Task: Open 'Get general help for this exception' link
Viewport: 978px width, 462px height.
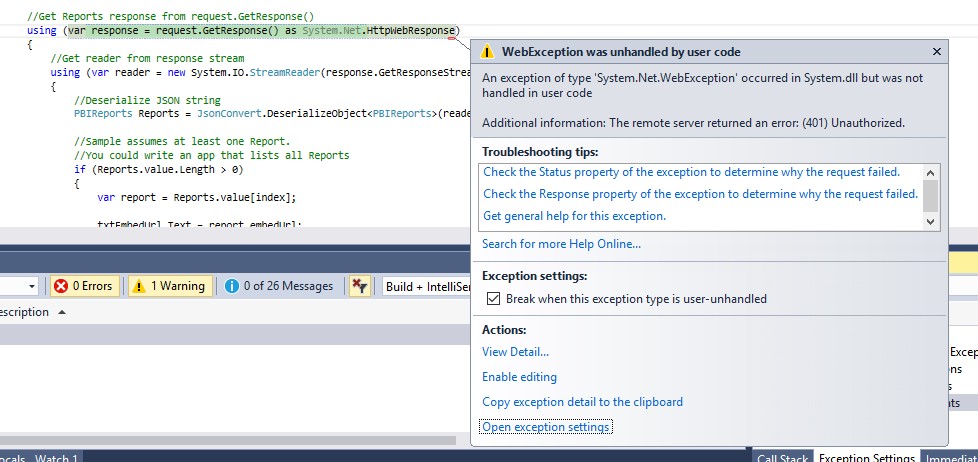Action: [574, 216]
